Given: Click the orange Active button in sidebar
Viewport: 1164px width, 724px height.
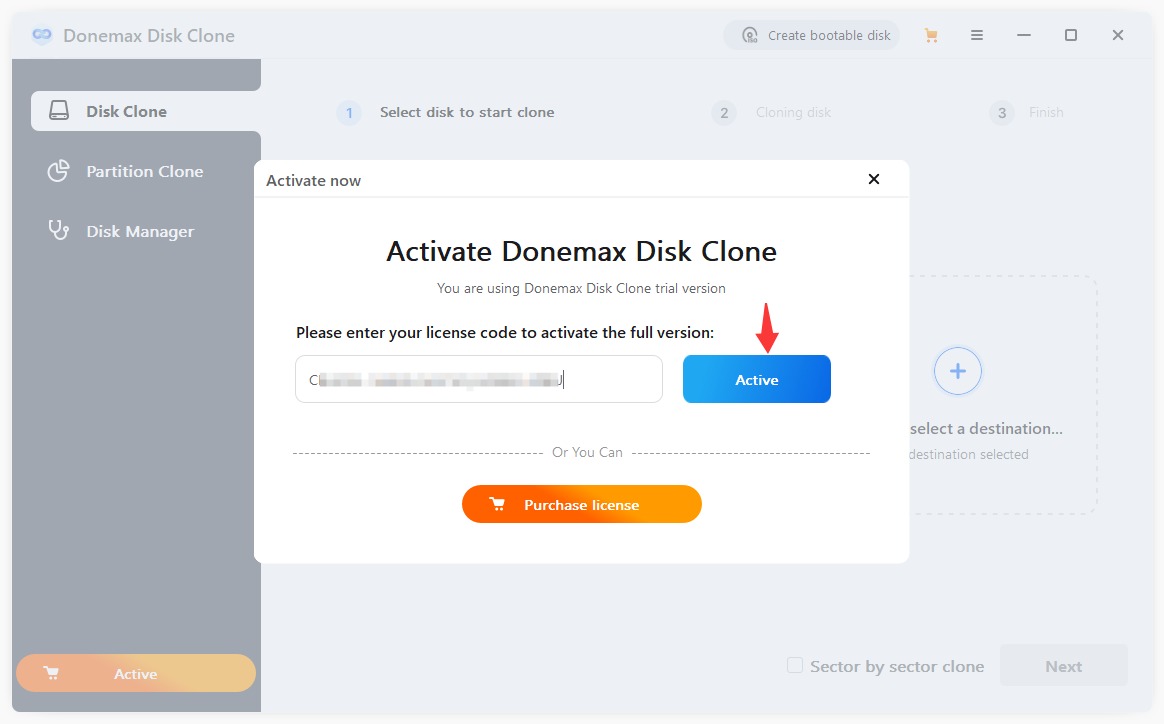Looking at the screenshot, I should tap(136, 674).
